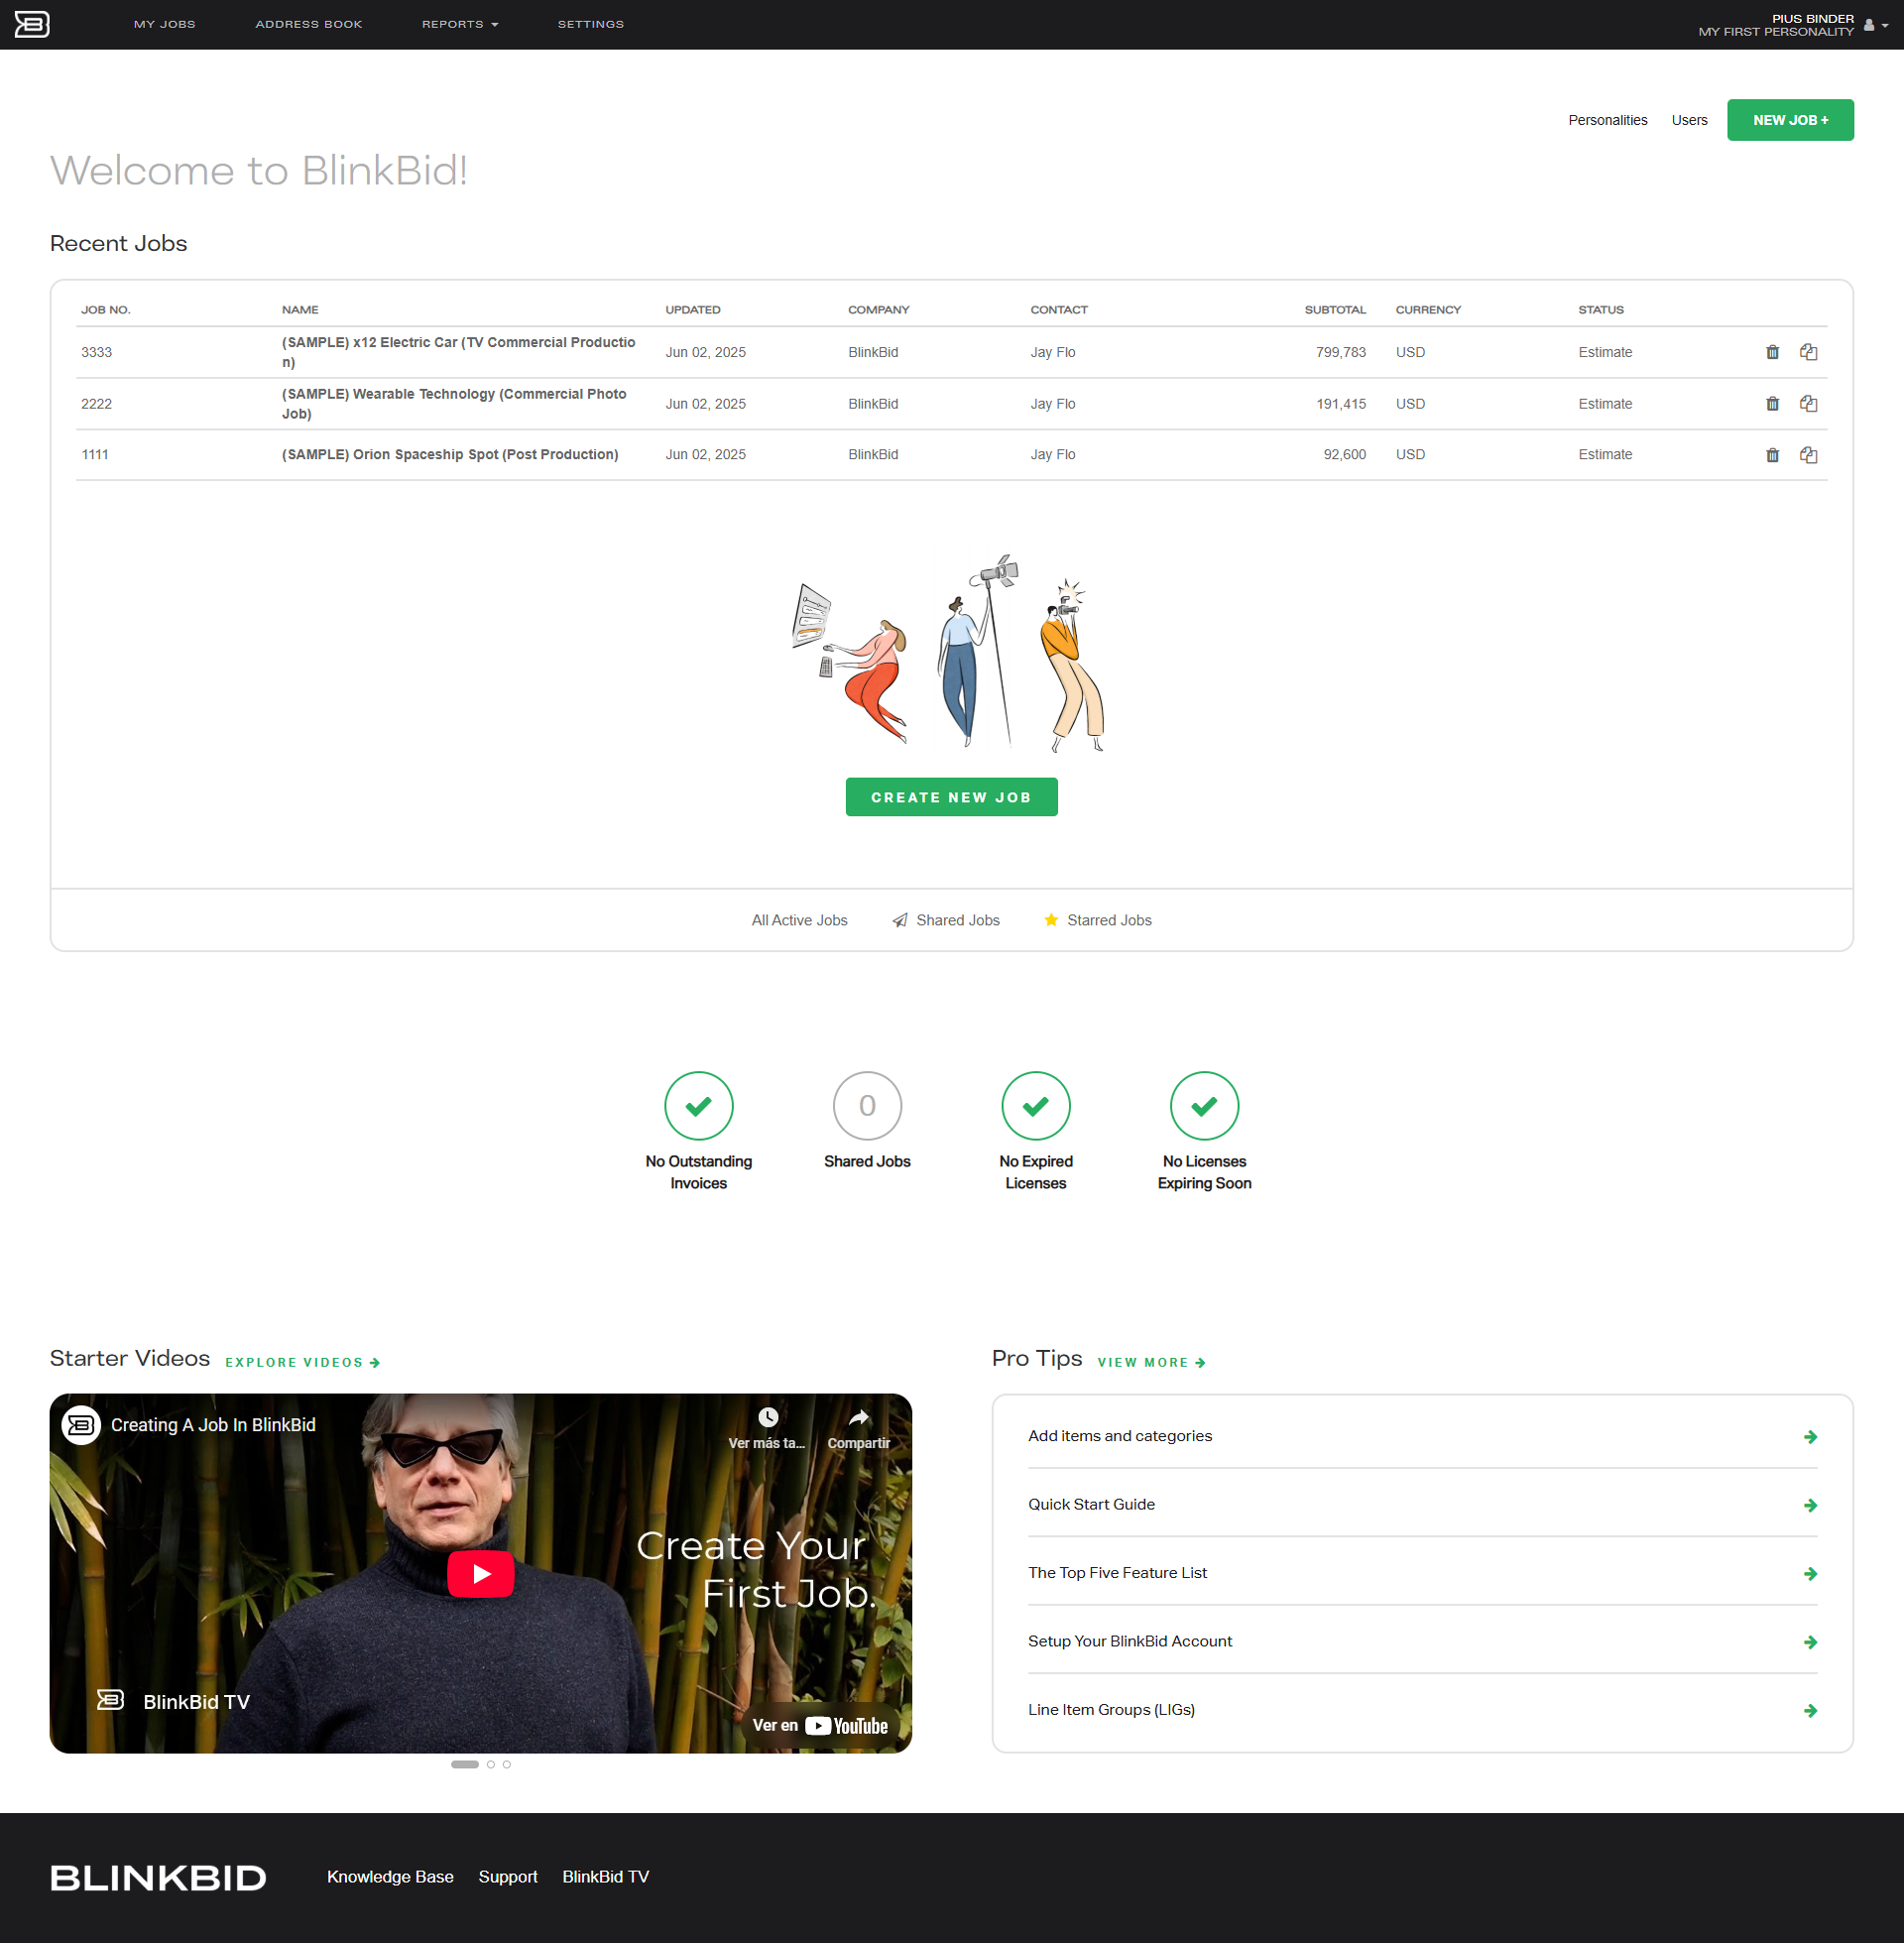Image resolution: width=1904 pixels, height=1943 pixels.
Task: Open Address Book in the top navigation
Action: coord(309,24)
